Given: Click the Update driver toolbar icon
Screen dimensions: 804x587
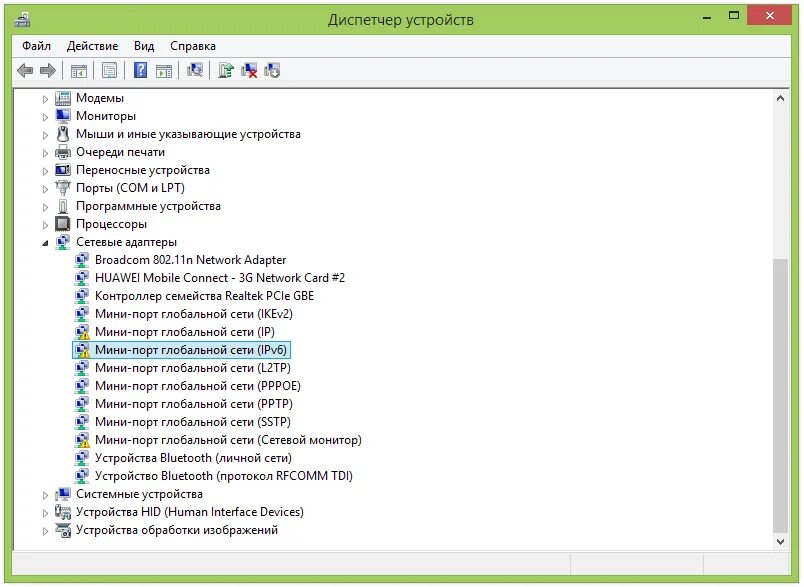Looking at the screenshot, I should point(226,70).
